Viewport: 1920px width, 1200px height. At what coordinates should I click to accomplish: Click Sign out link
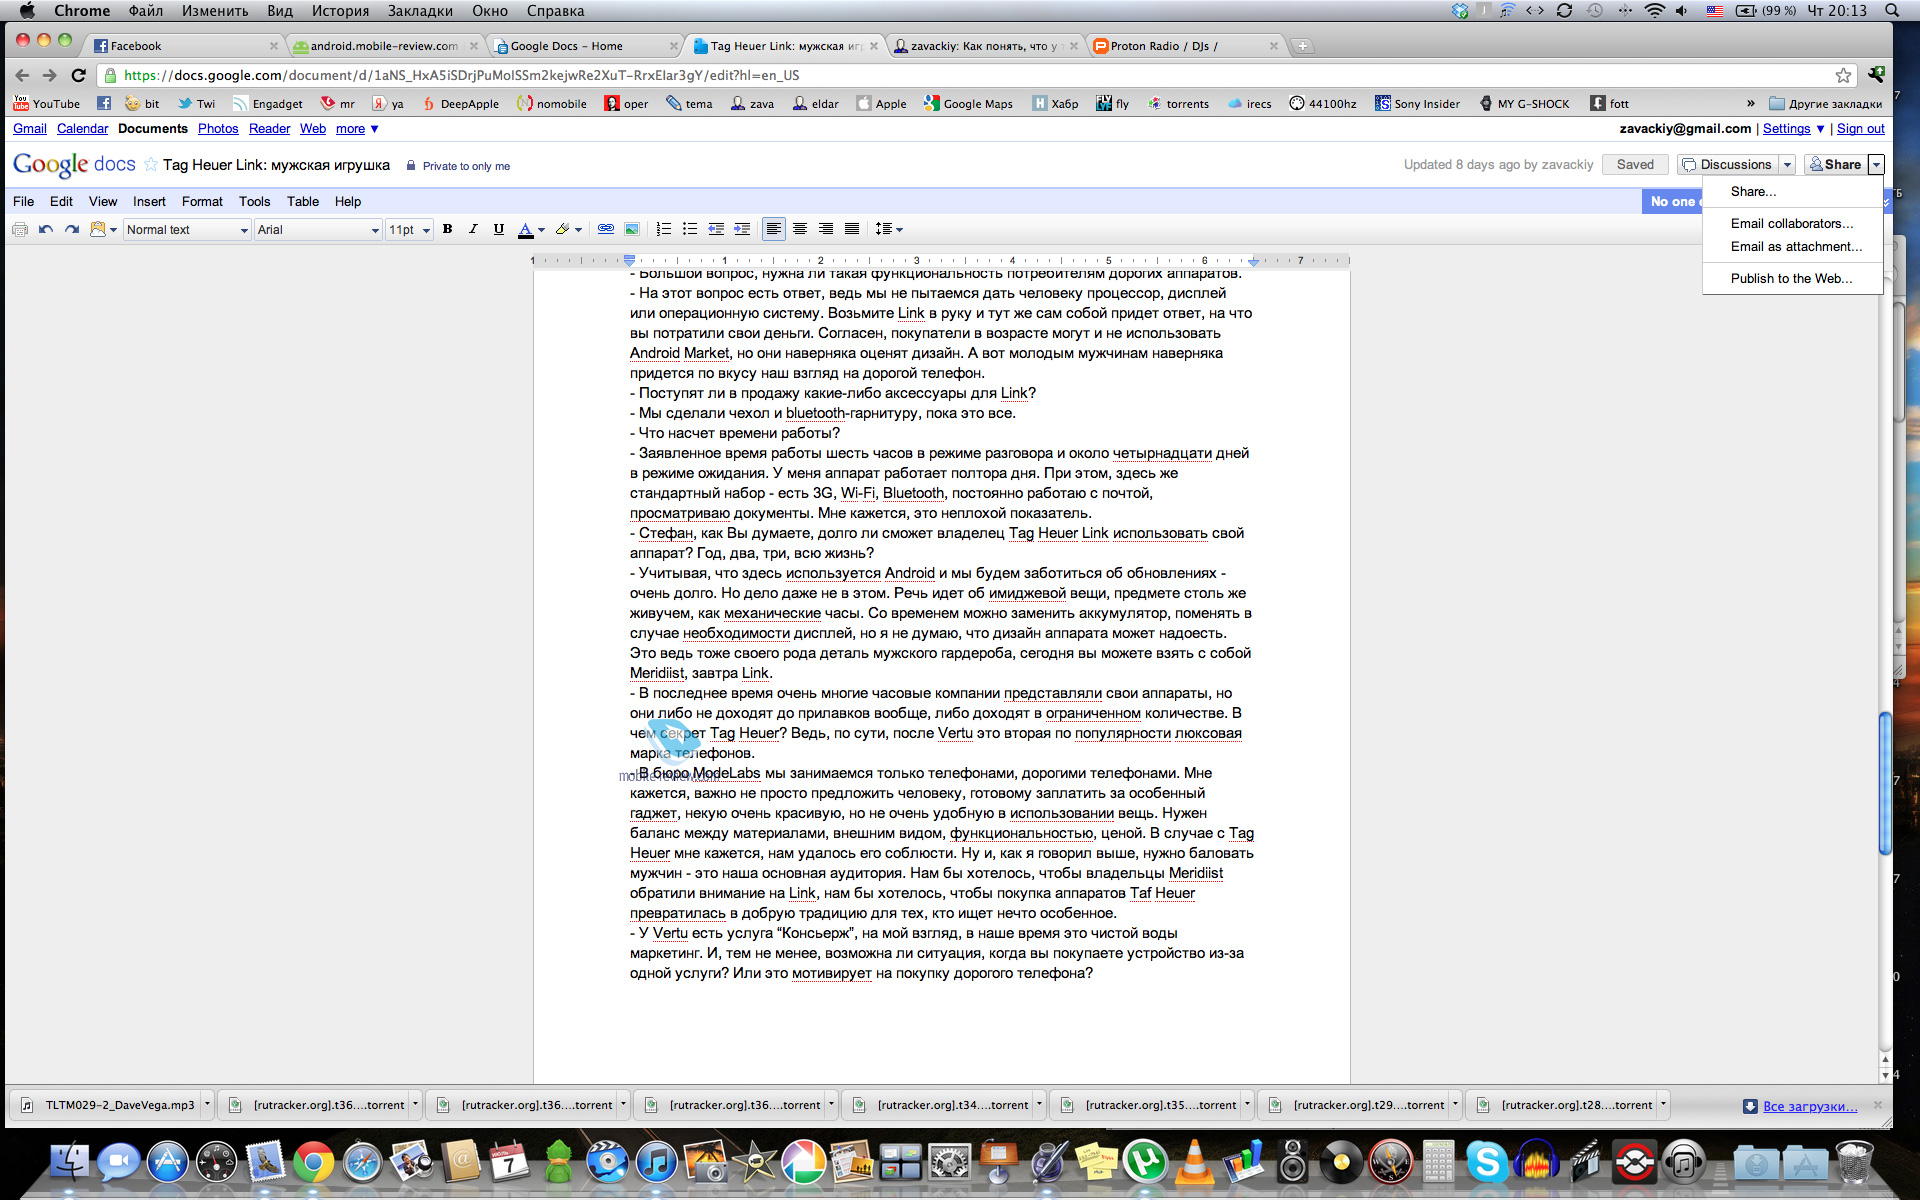pyautogui.click(x=1860, y=129)
